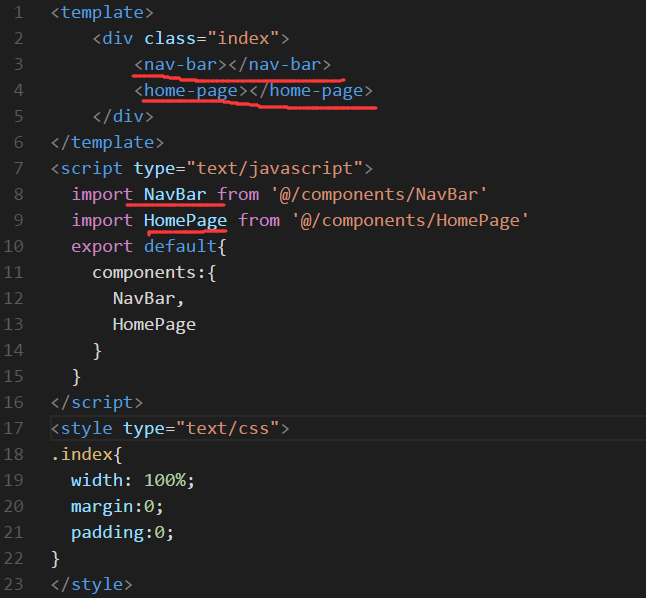
Task: Click the 100% value on line 19
Action: [x=165, y=480]
